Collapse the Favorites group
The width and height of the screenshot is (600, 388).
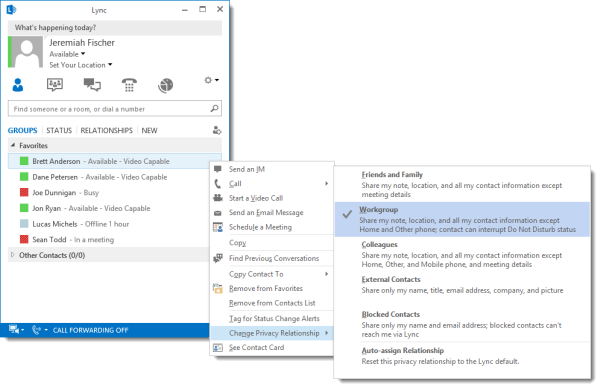[x=13, y=145]
